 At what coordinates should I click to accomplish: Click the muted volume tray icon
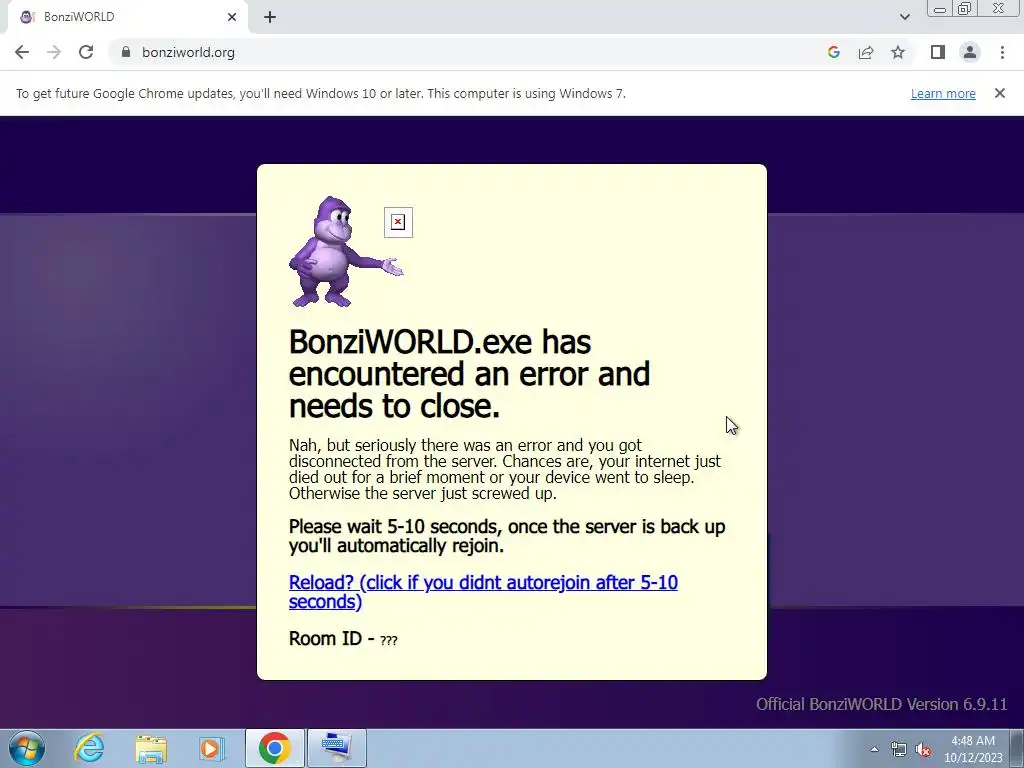(923, 750)
